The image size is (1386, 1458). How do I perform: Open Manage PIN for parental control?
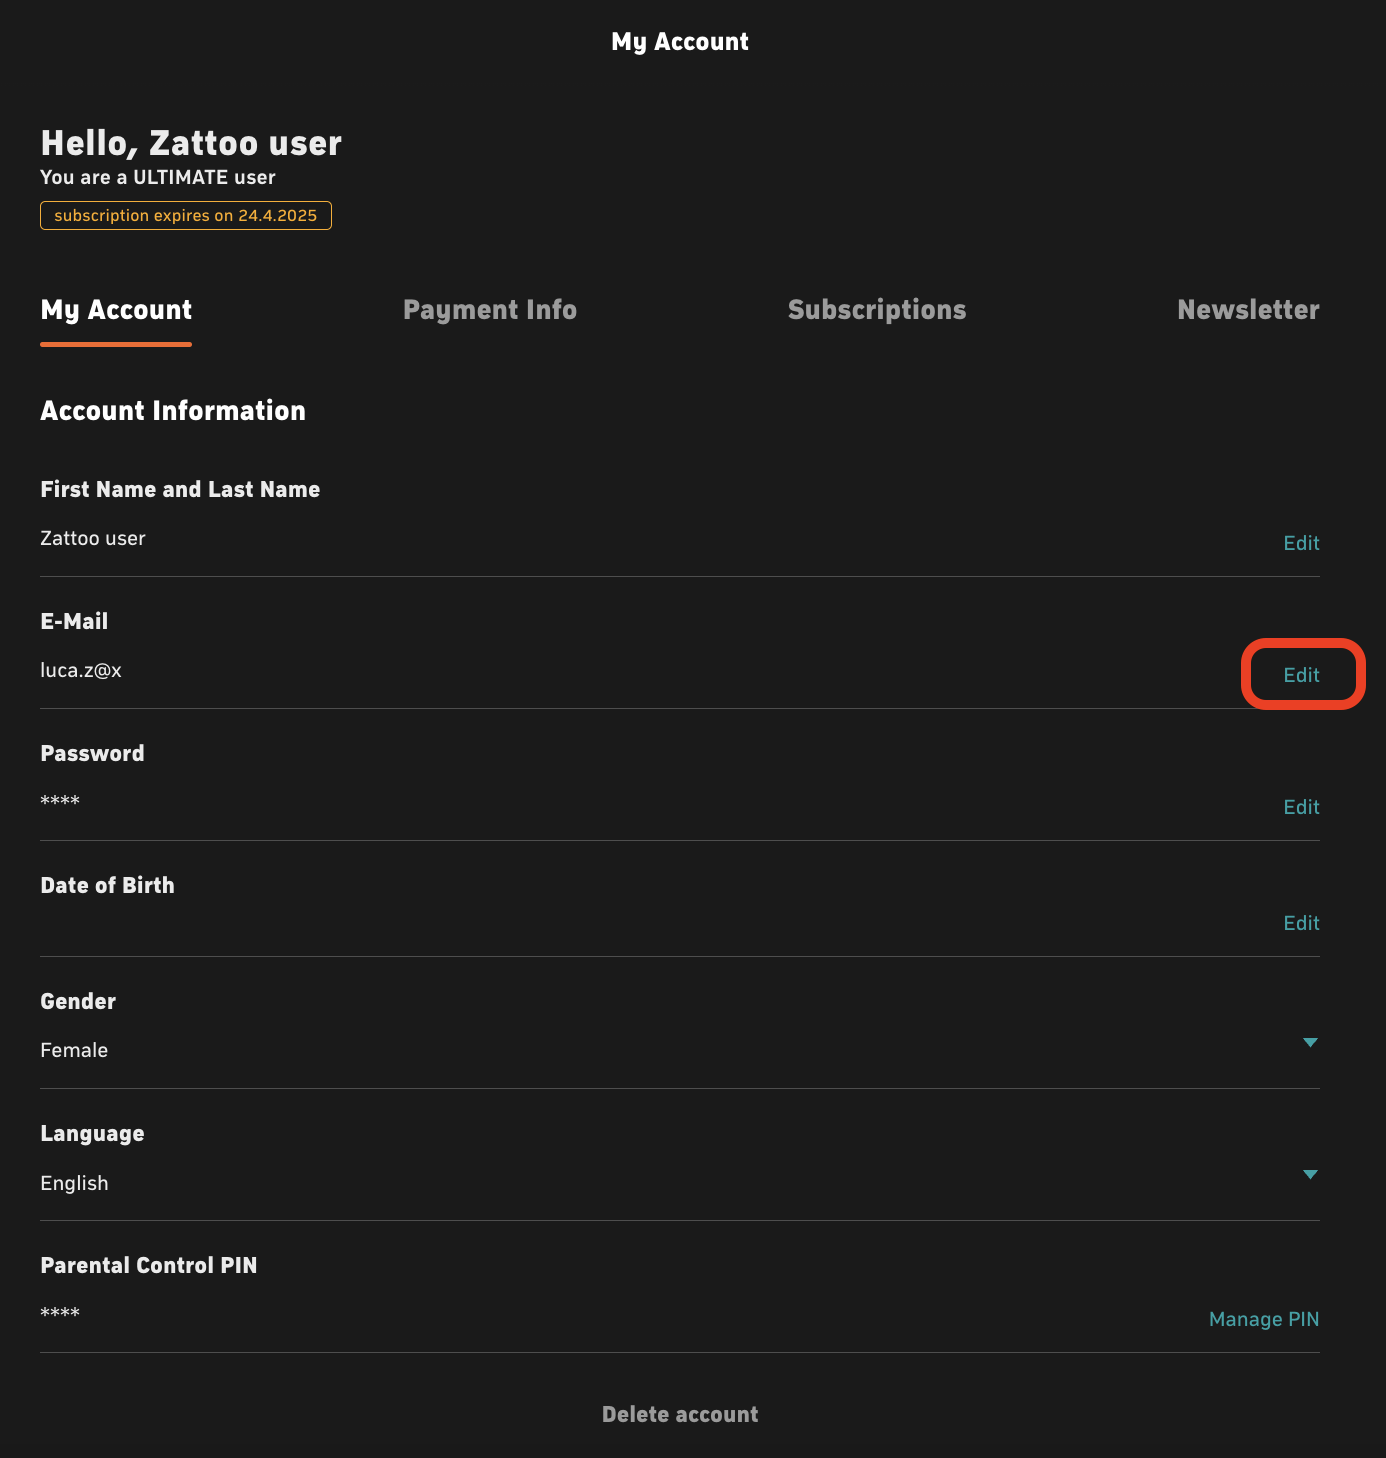[x=1264, y=1319]
